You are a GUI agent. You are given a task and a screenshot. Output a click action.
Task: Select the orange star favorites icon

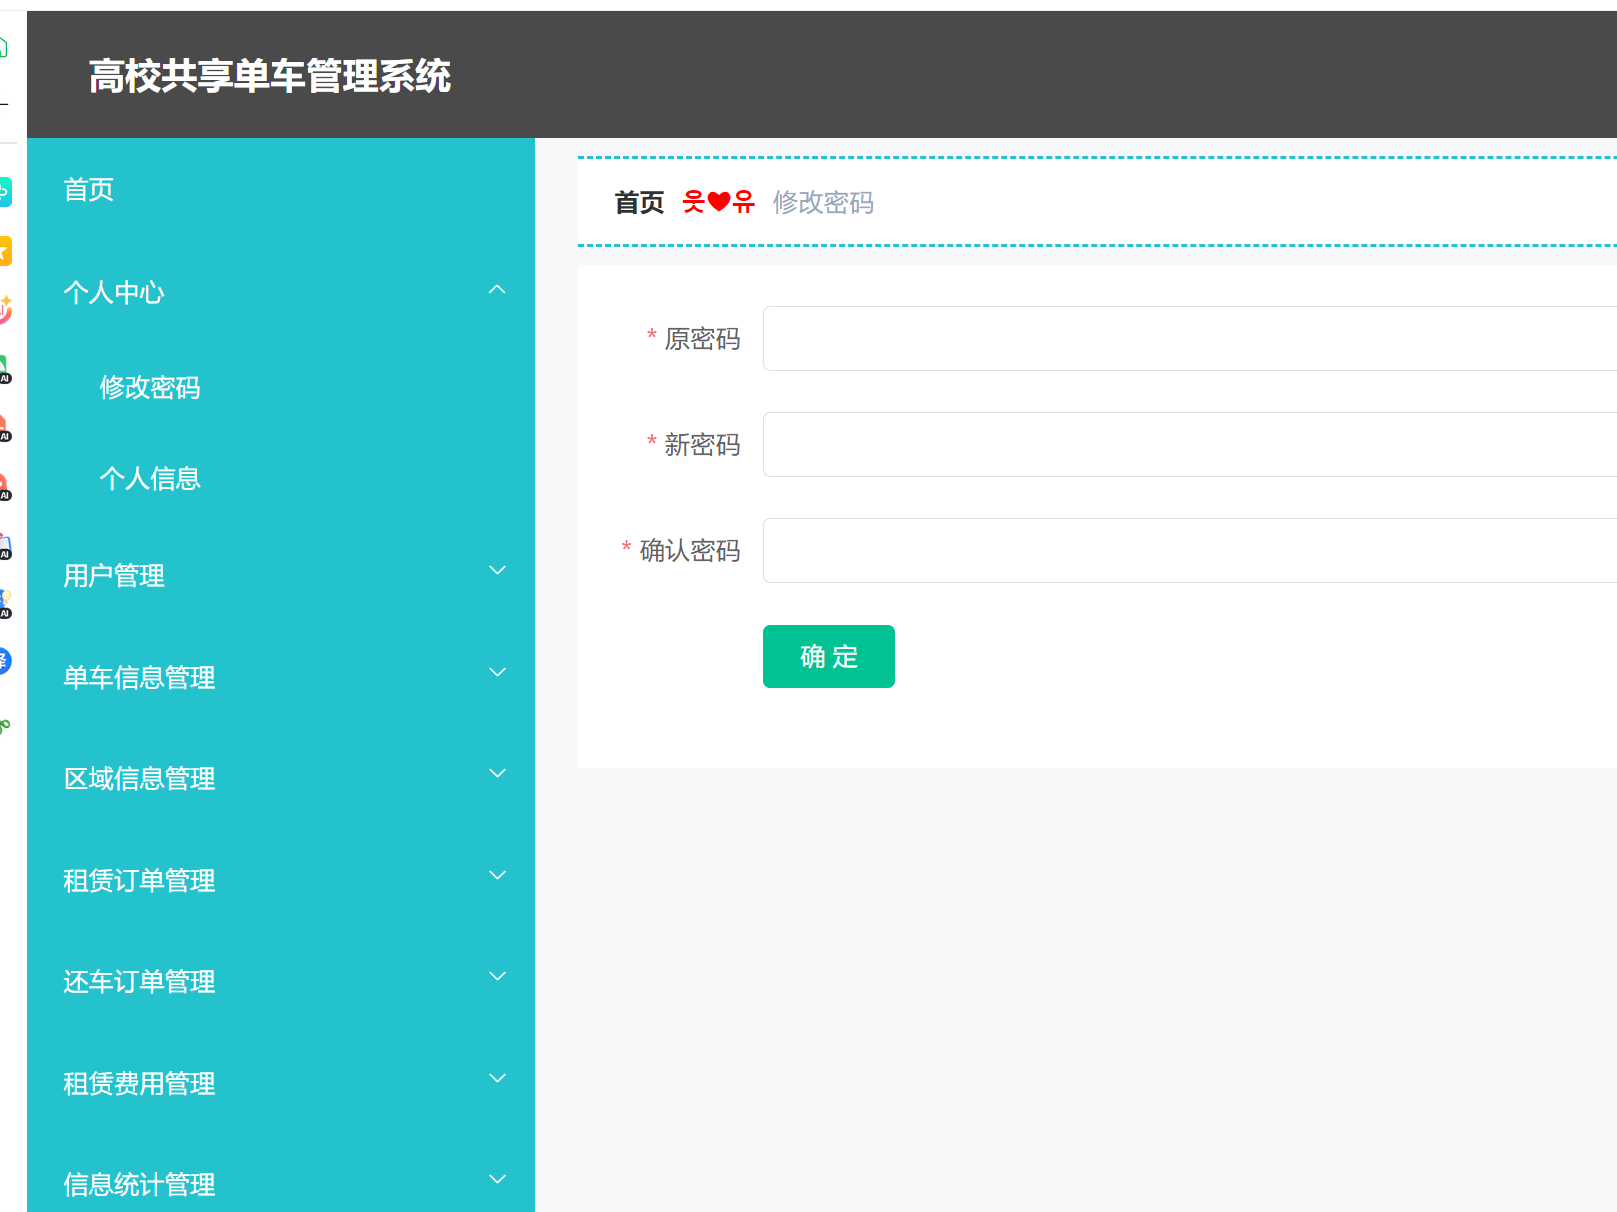(5, 252)
